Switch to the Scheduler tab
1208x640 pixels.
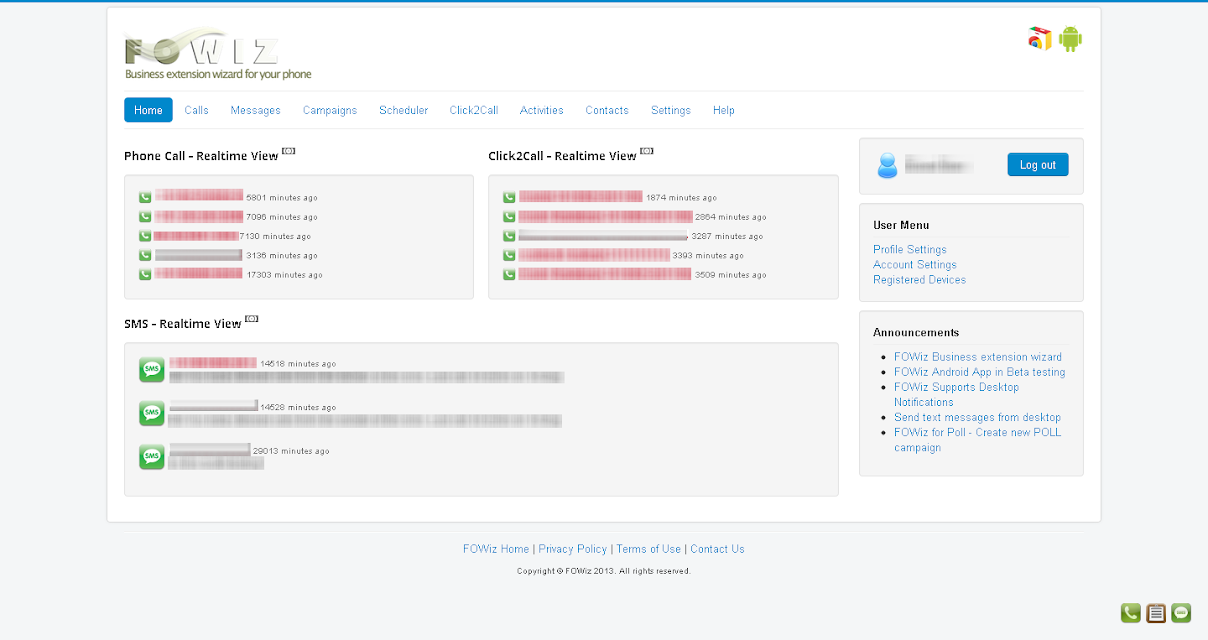pyautogui.click(x=403, y=110)
